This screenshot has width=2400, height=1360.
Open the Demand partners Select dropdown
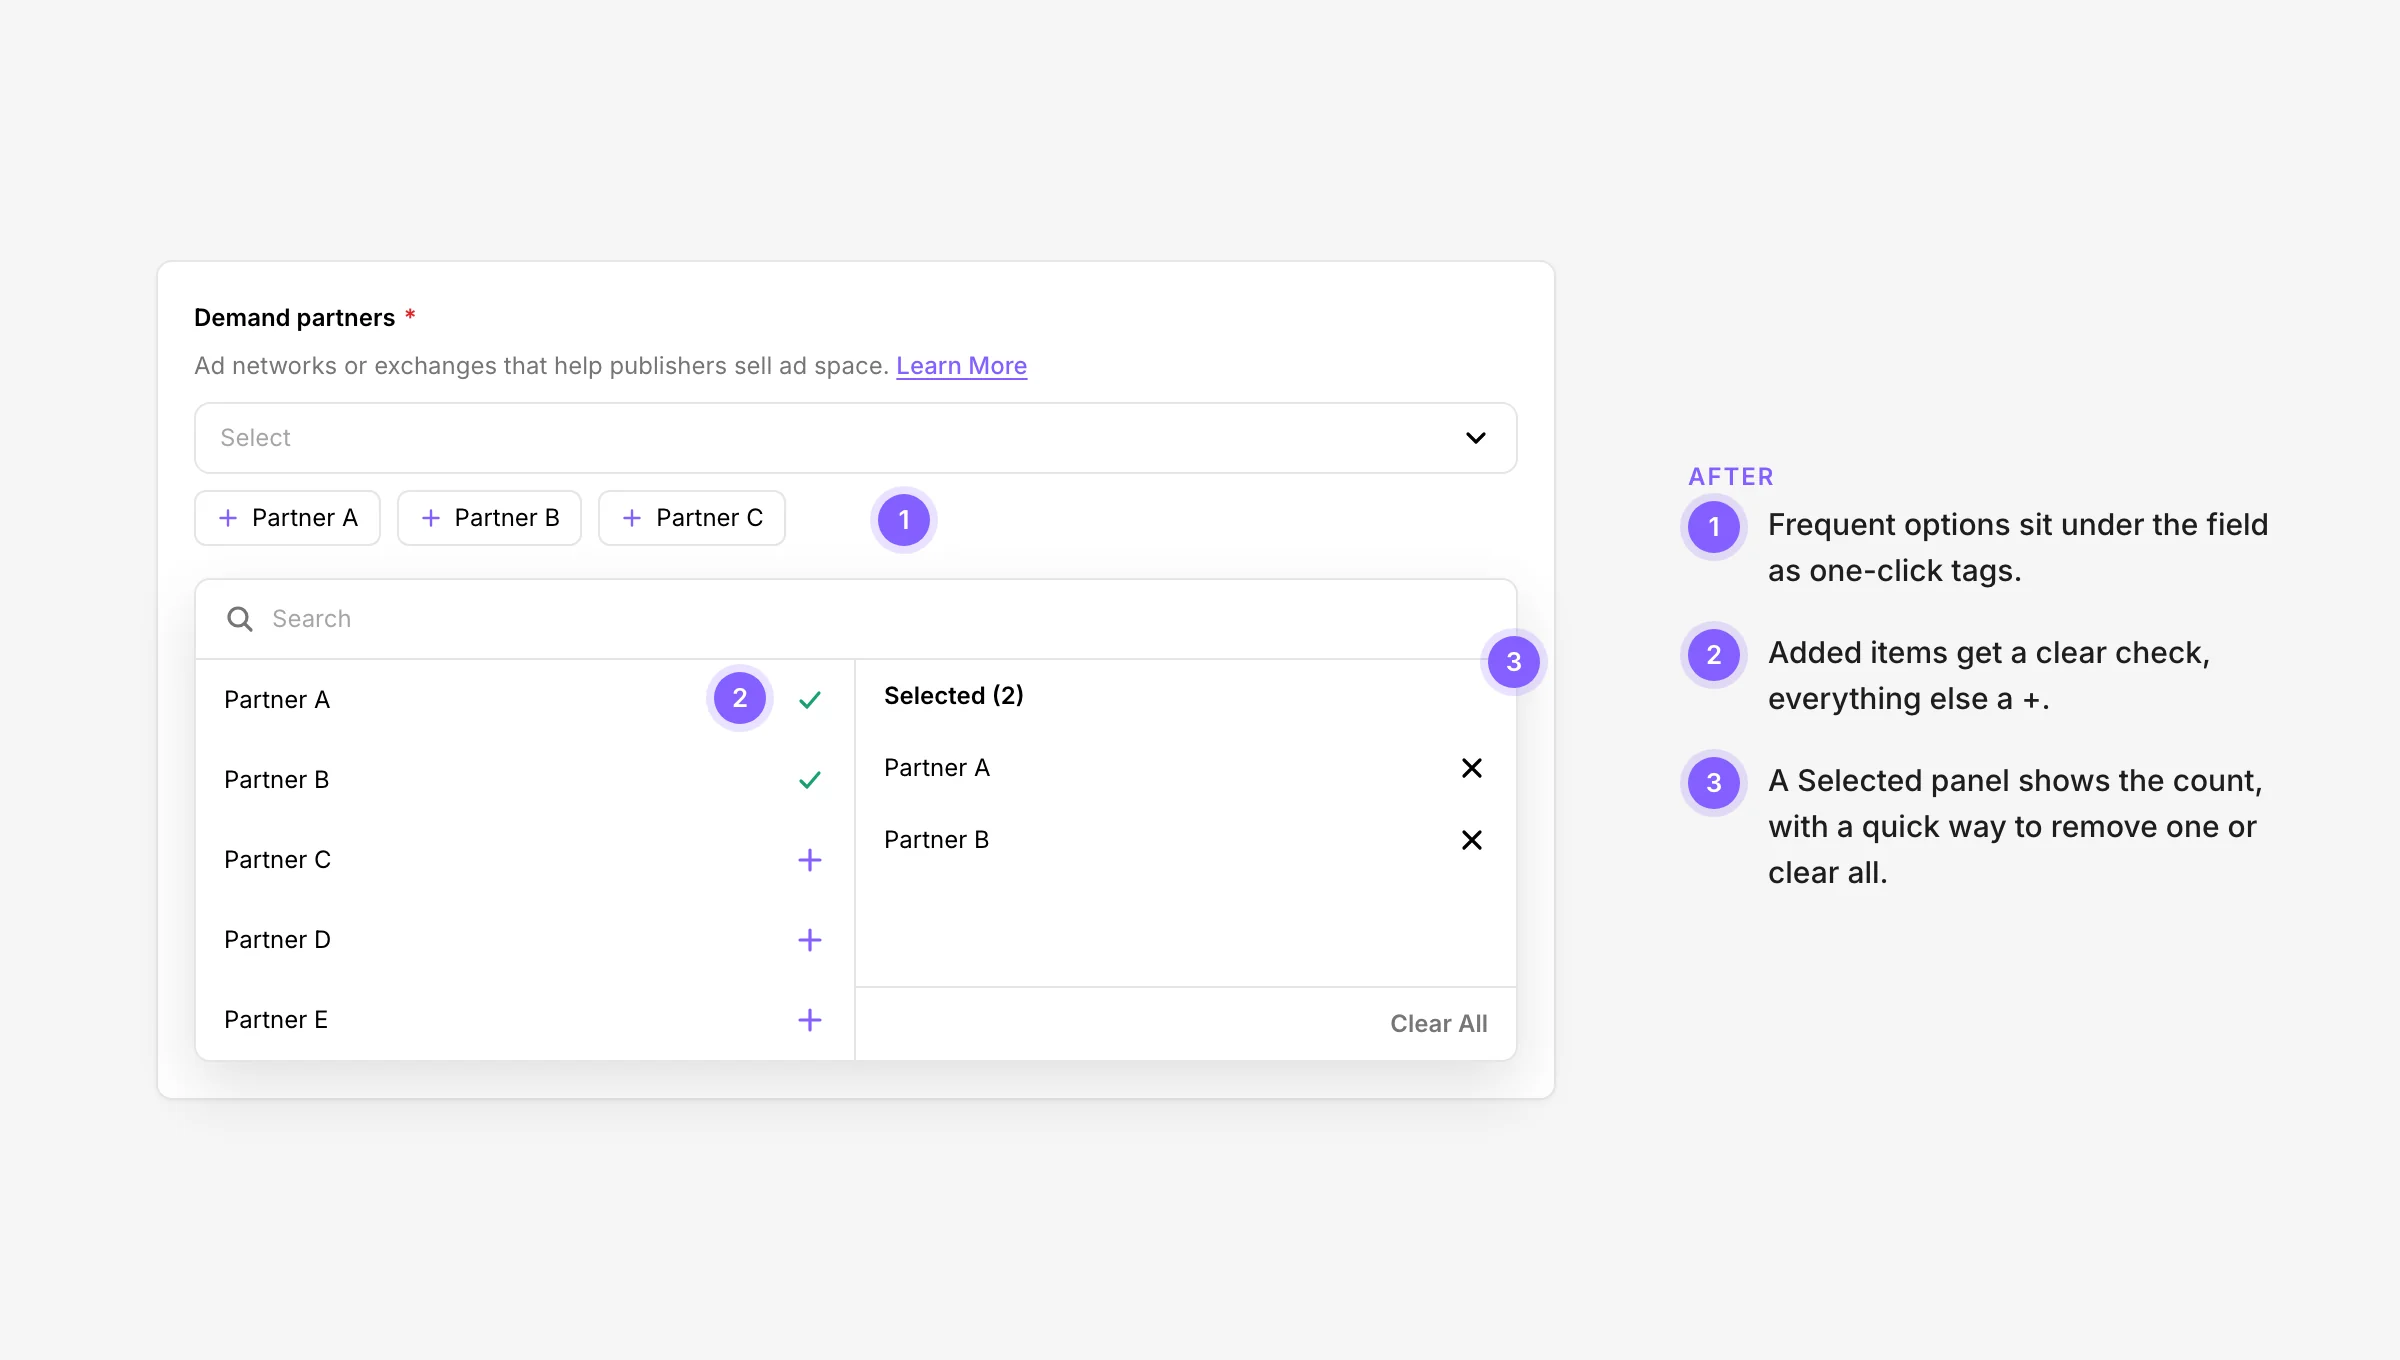(855, 438)
